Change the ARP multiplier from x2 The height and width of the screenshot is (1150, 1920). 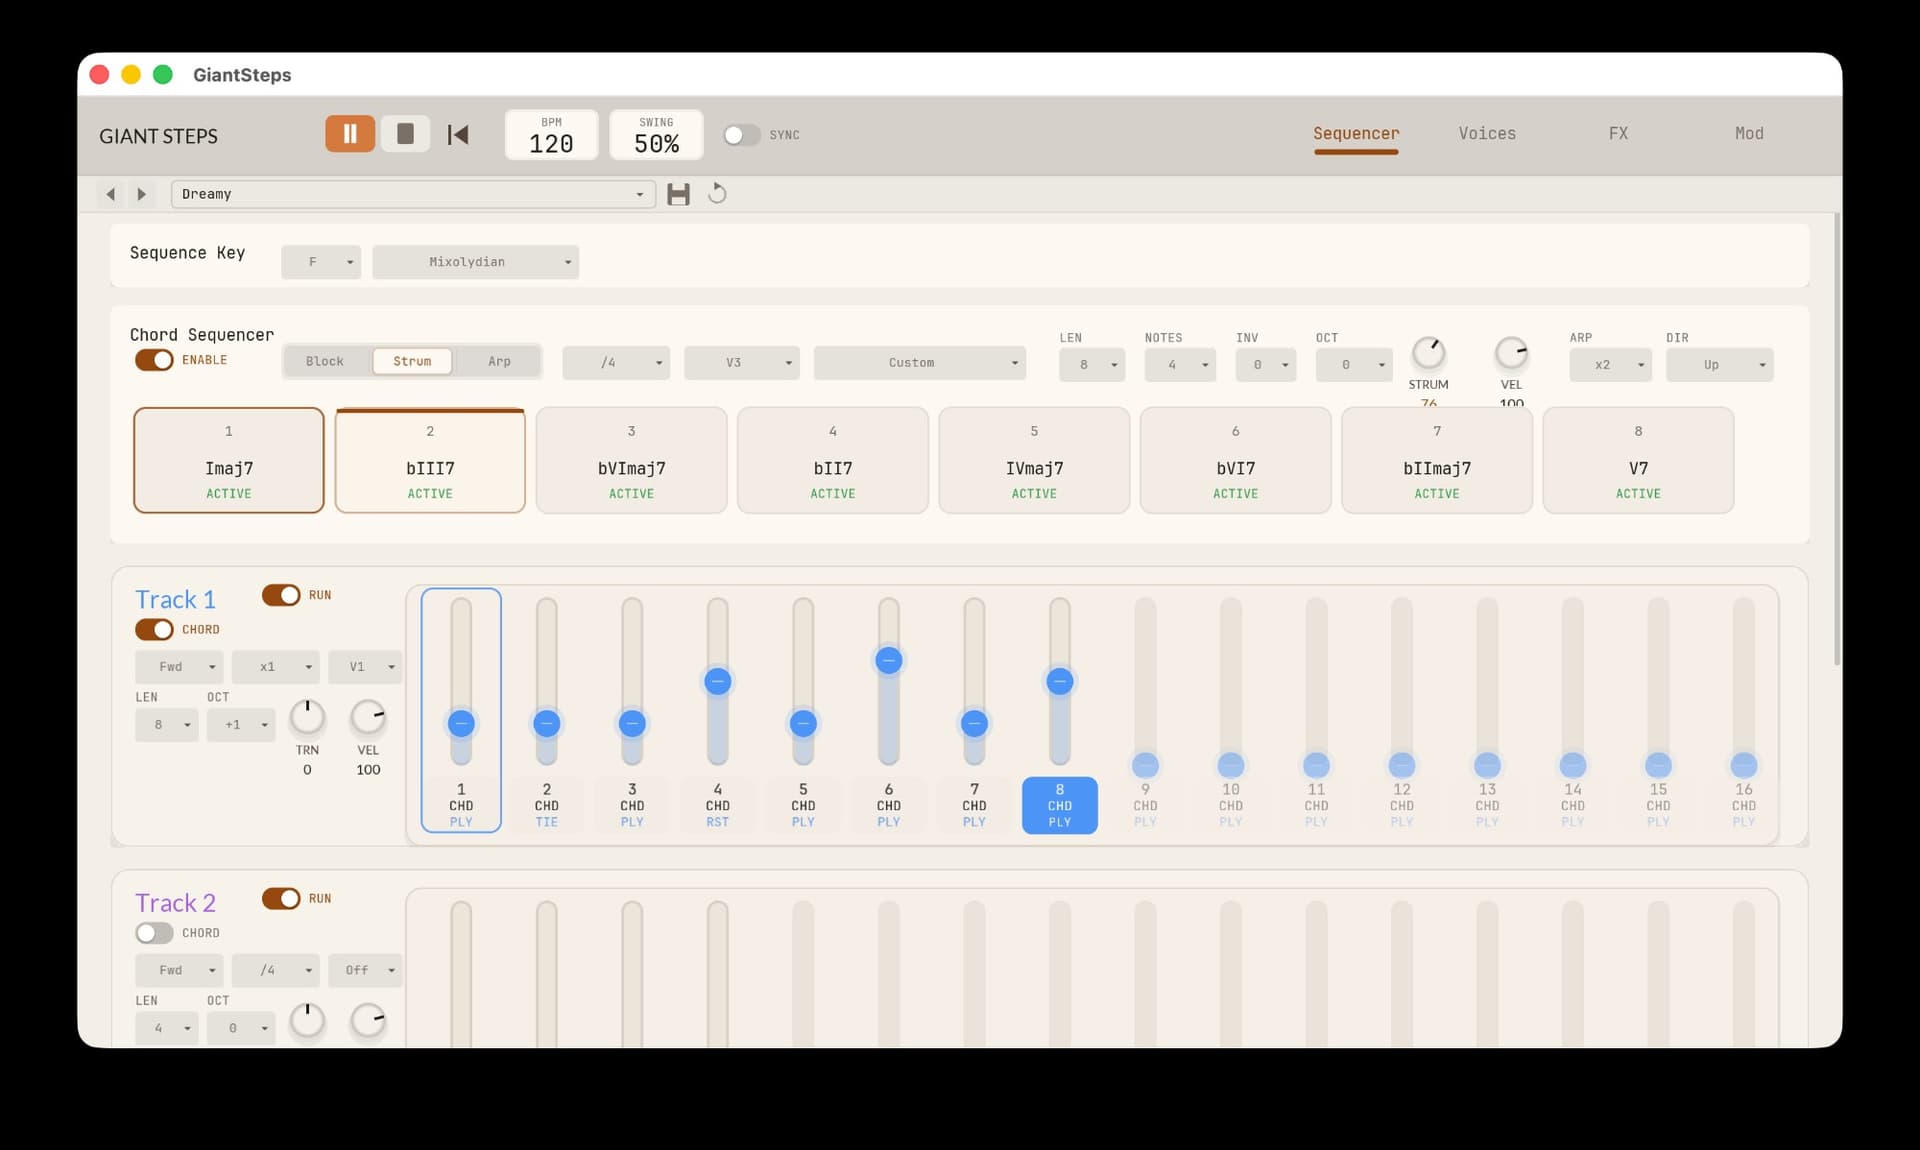(x=1610, y=365)
